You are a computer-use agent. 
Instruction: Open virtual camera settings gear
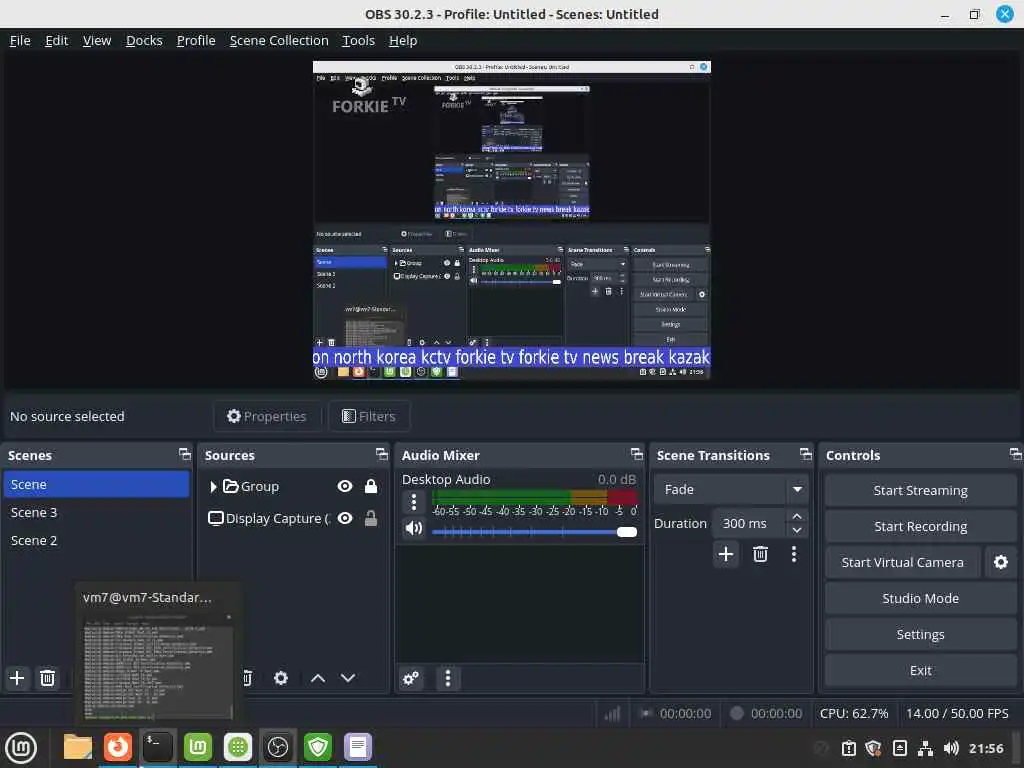tap(1000, 562)
